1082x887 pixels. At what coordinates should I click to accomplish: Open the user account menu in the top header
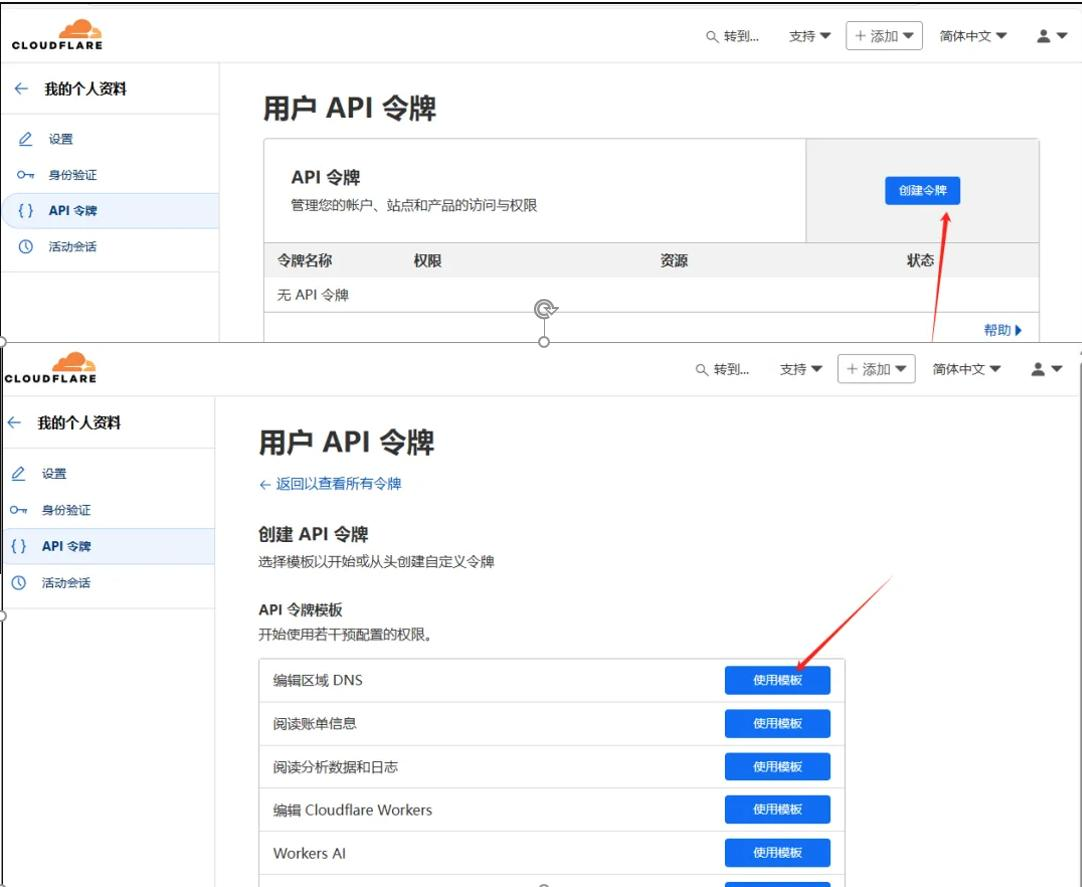(1052, 36)
